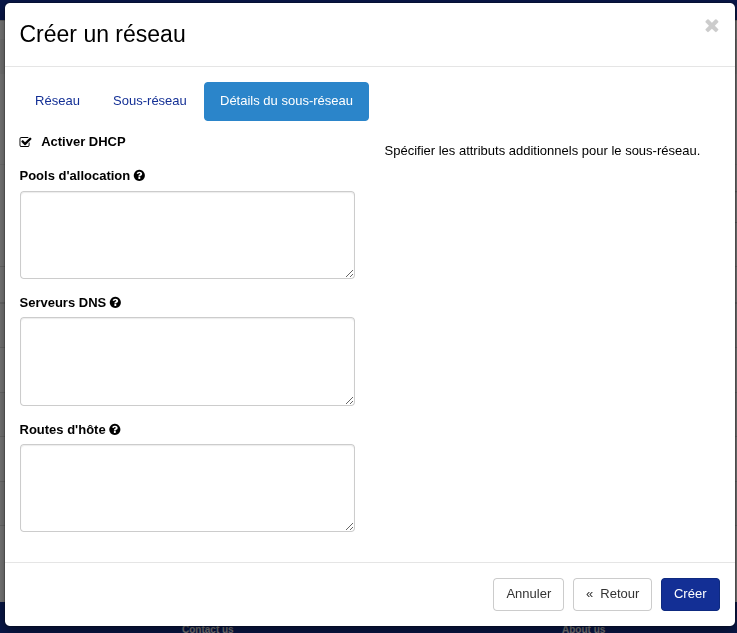This screenshot has width=737, height=633.
Task: Focus the Routes d'hôte text area
Action: [187, 488]
